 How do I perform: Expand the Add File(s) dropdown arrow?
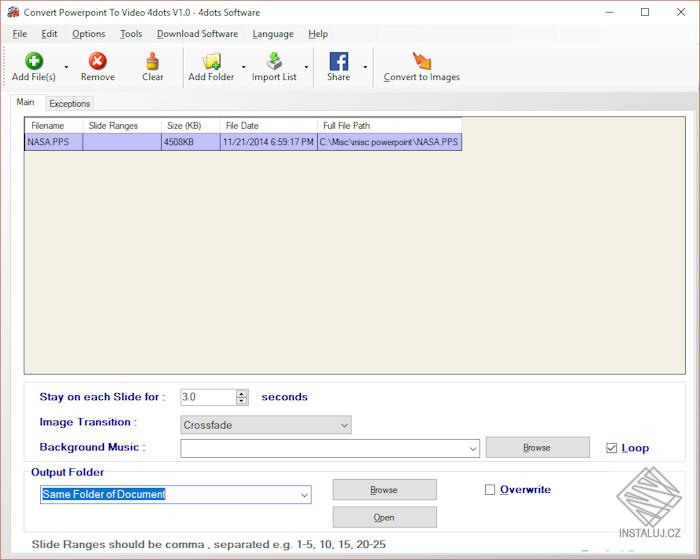pos(67,67)
